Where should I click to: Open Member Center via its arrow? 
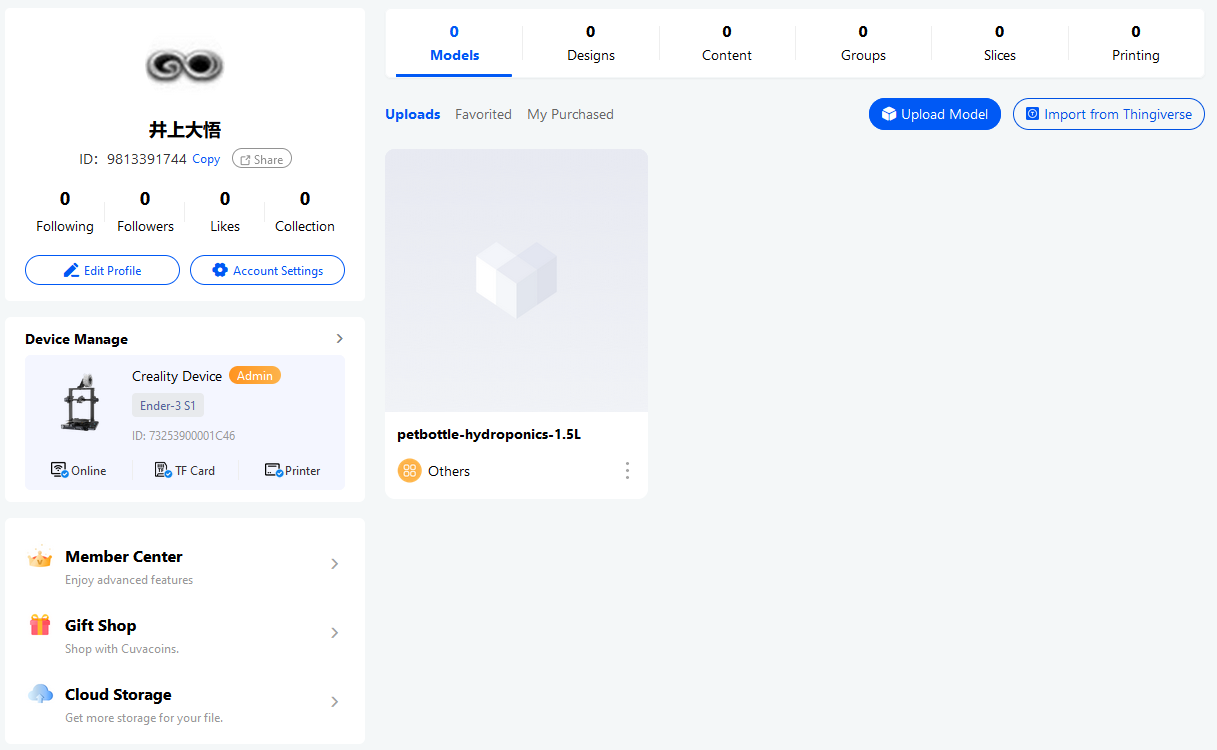coord(335,564)
